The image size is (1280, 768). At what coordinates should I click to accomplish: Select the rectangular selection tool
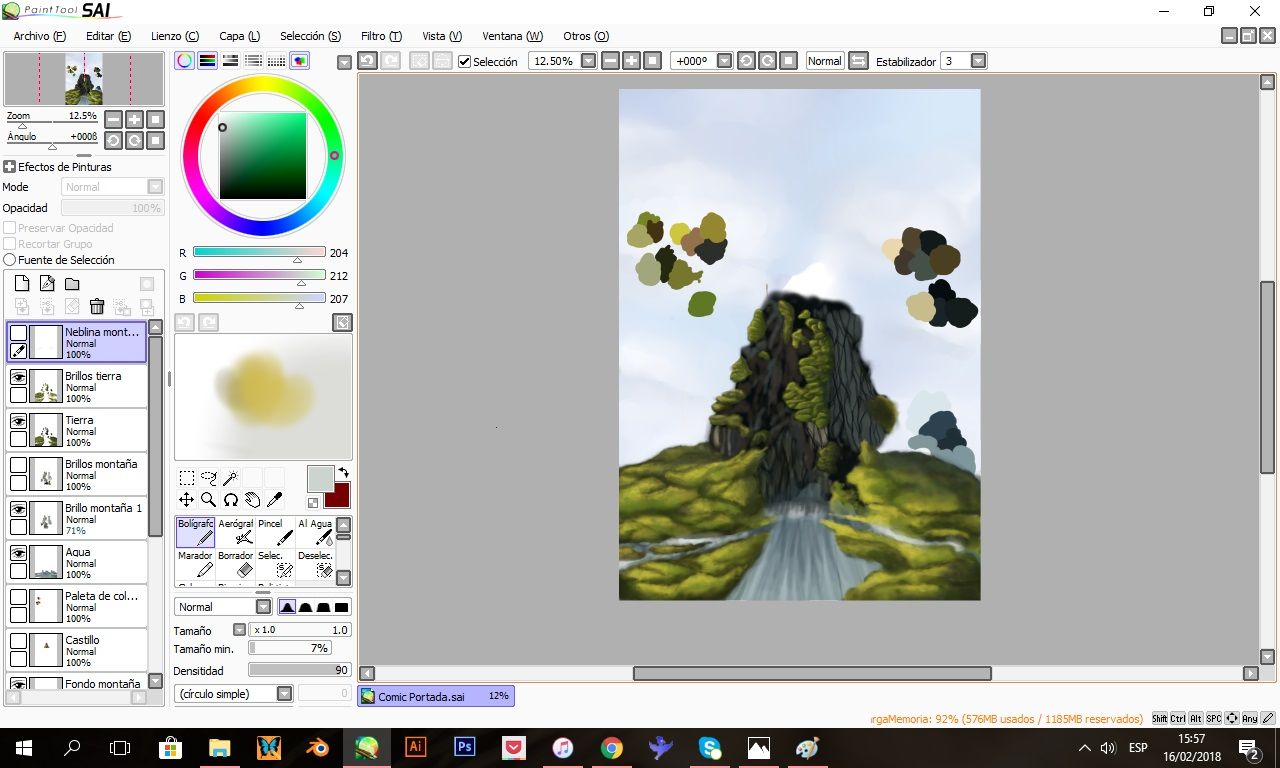186,477
